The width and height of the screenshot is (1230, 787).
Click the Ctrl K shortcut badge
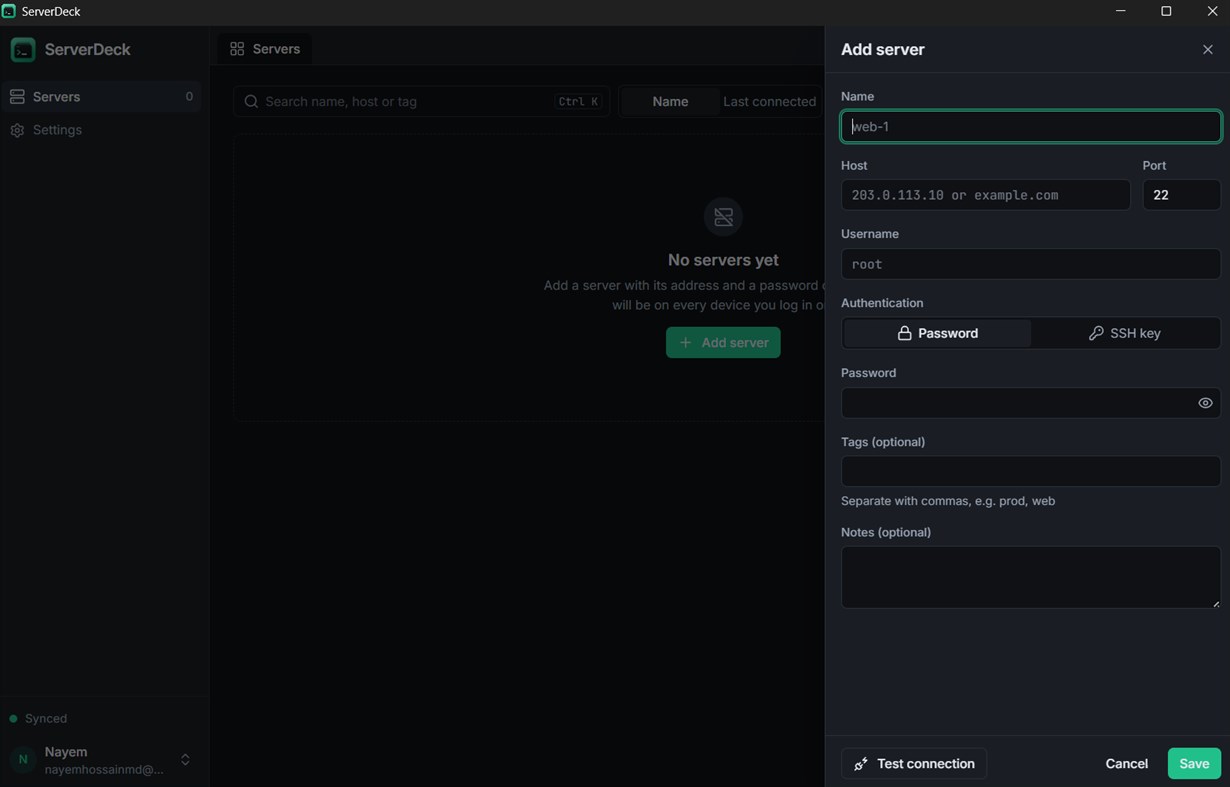(x=579, y=101)
